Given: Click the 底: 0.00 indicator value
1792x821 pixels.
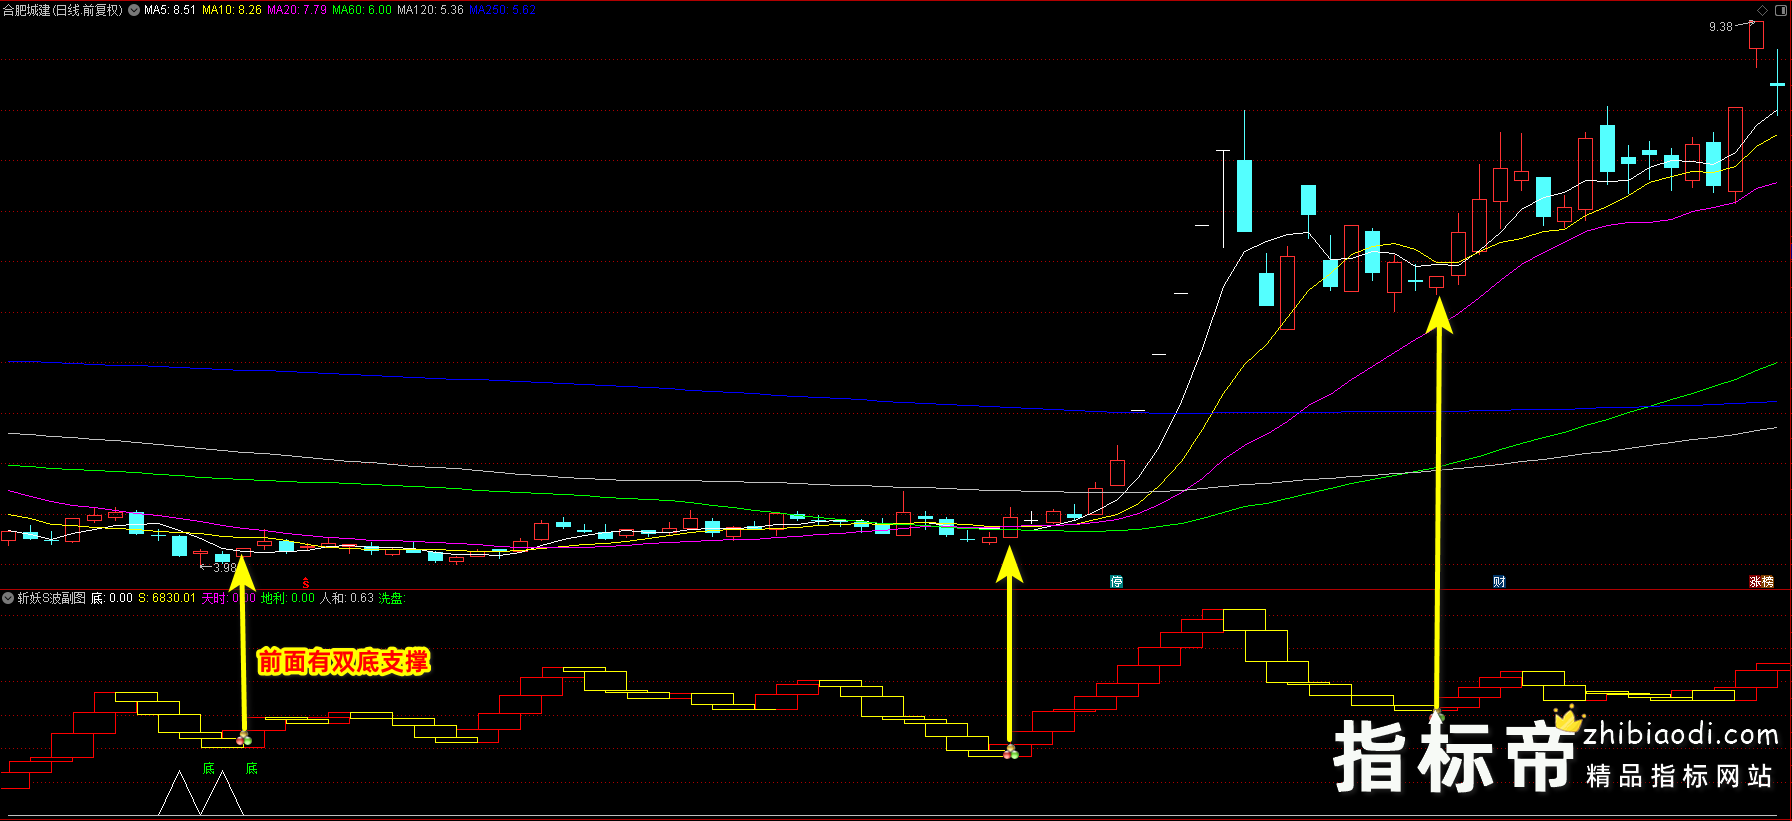Looking at the screenshot, I should point(112,598).
